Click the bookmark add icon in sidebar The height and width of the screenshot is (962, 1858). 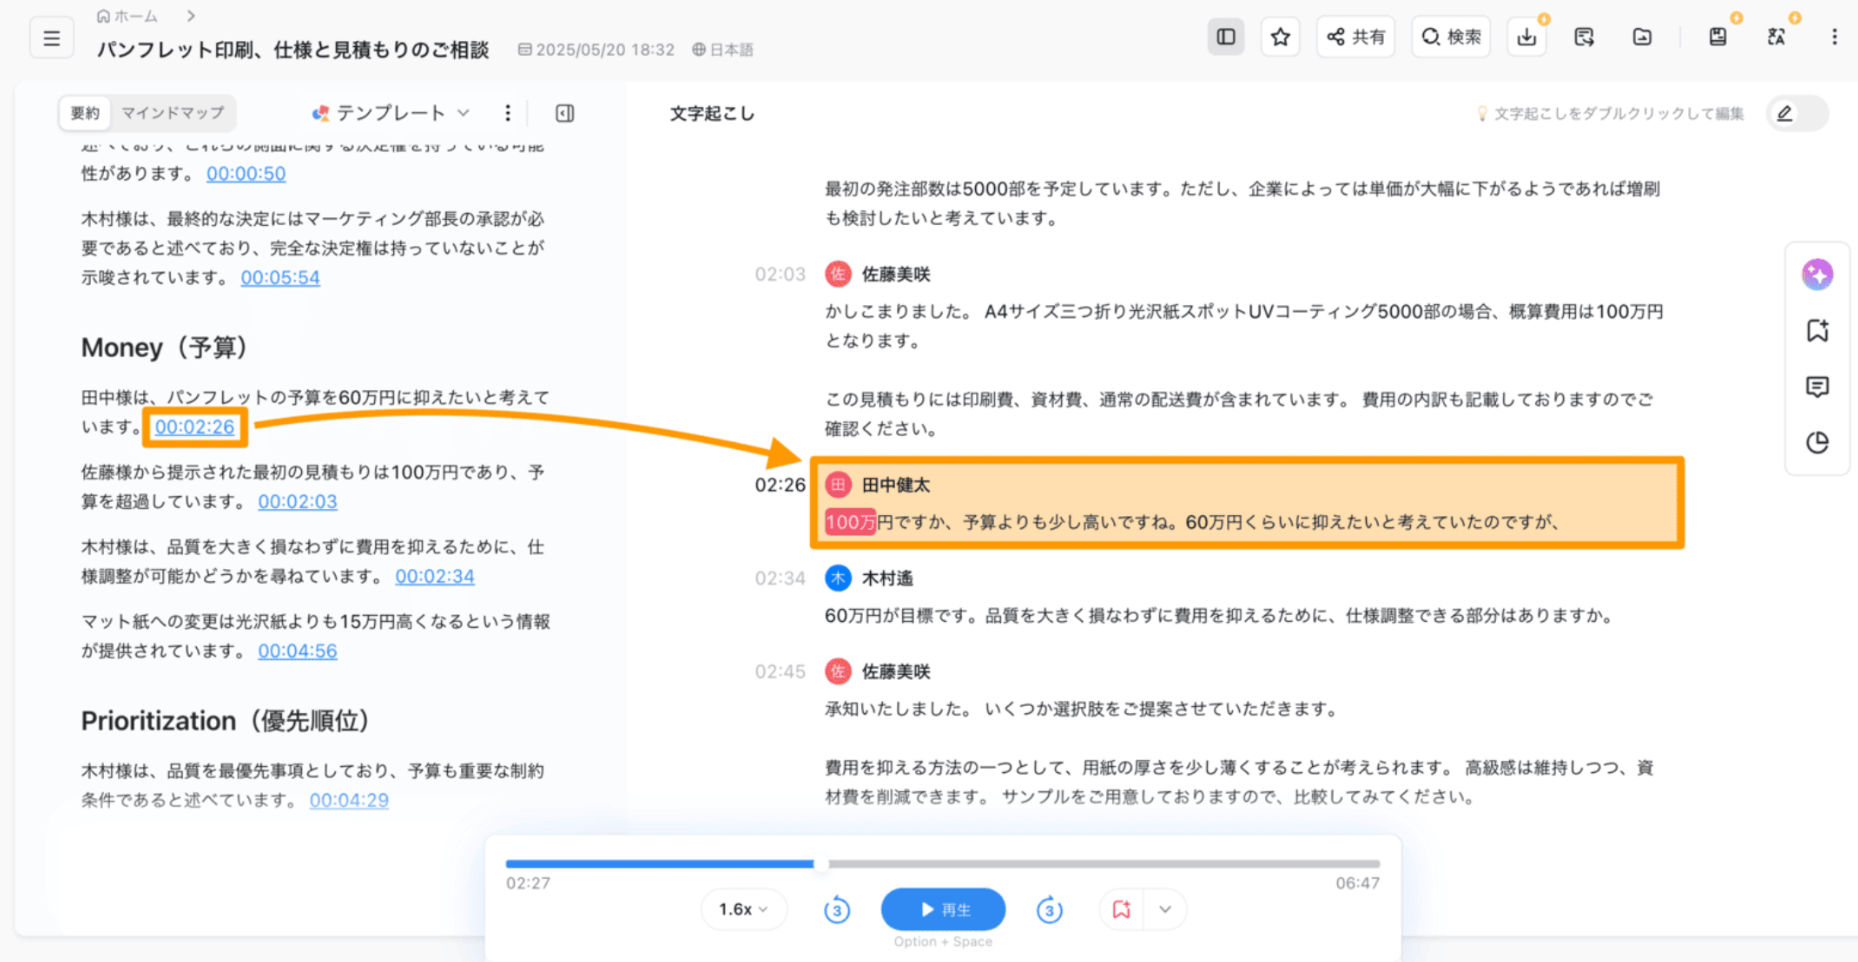pyautogui.click(x=1817, y=331)
